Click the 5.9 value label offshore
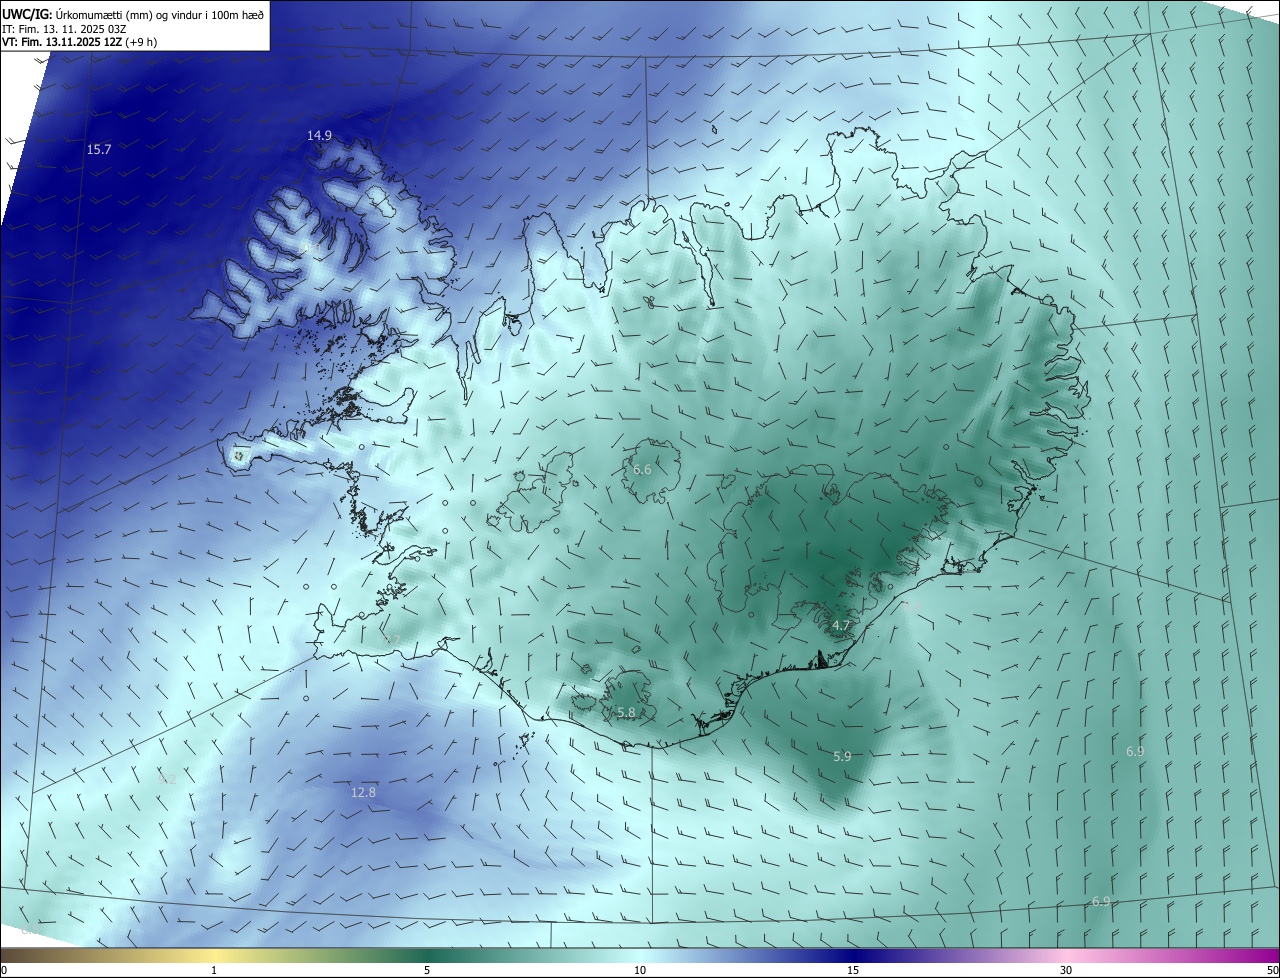 point(842,757)
